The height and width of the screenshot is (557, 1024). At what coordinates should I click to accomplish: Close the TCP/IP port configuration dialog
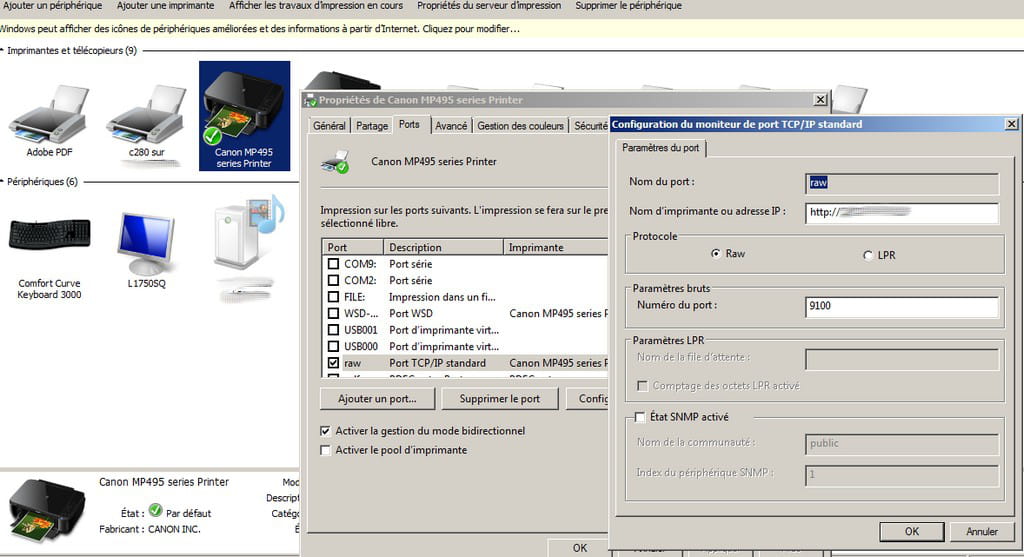click(1011, 123)
